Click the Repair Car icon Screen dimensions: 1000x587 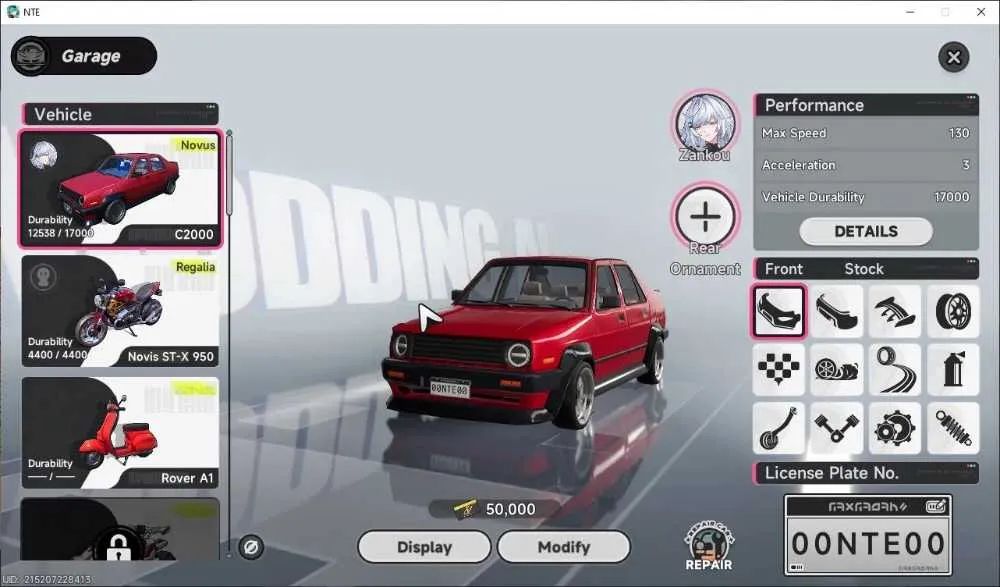point(709,546)
